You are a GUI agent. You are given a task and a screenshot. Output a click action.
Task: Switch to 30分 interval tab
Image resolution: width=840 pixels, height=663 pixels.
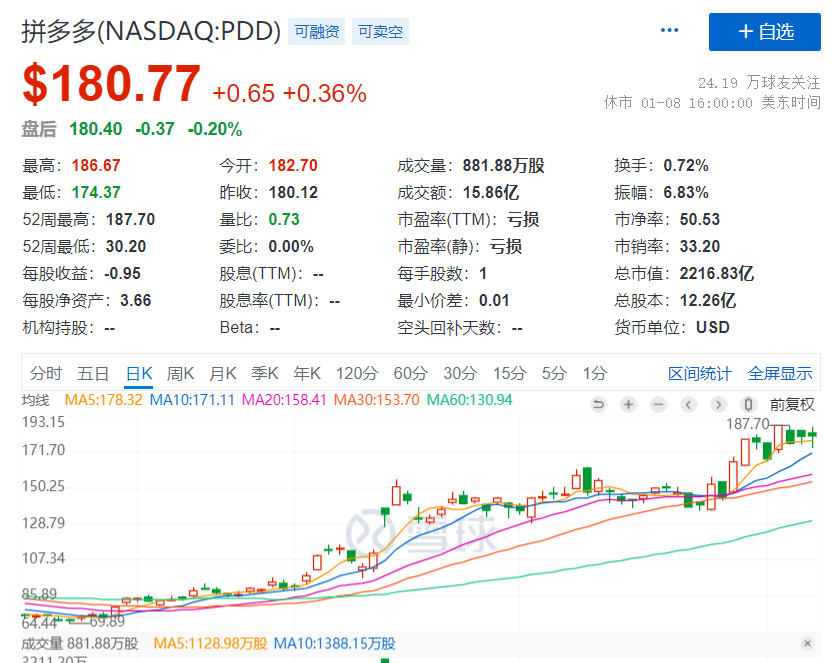[x=460, y=373]
